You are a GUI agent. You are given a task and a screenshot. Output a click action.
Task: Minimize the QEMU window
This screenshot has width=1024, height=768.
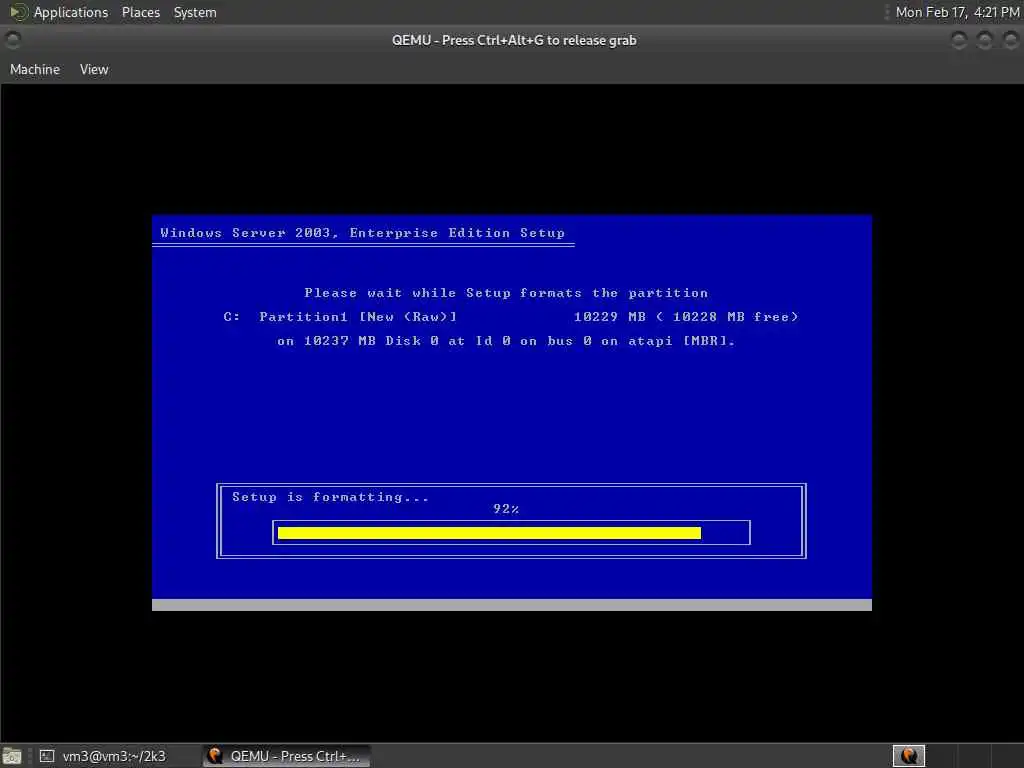[x=959, y=40]
